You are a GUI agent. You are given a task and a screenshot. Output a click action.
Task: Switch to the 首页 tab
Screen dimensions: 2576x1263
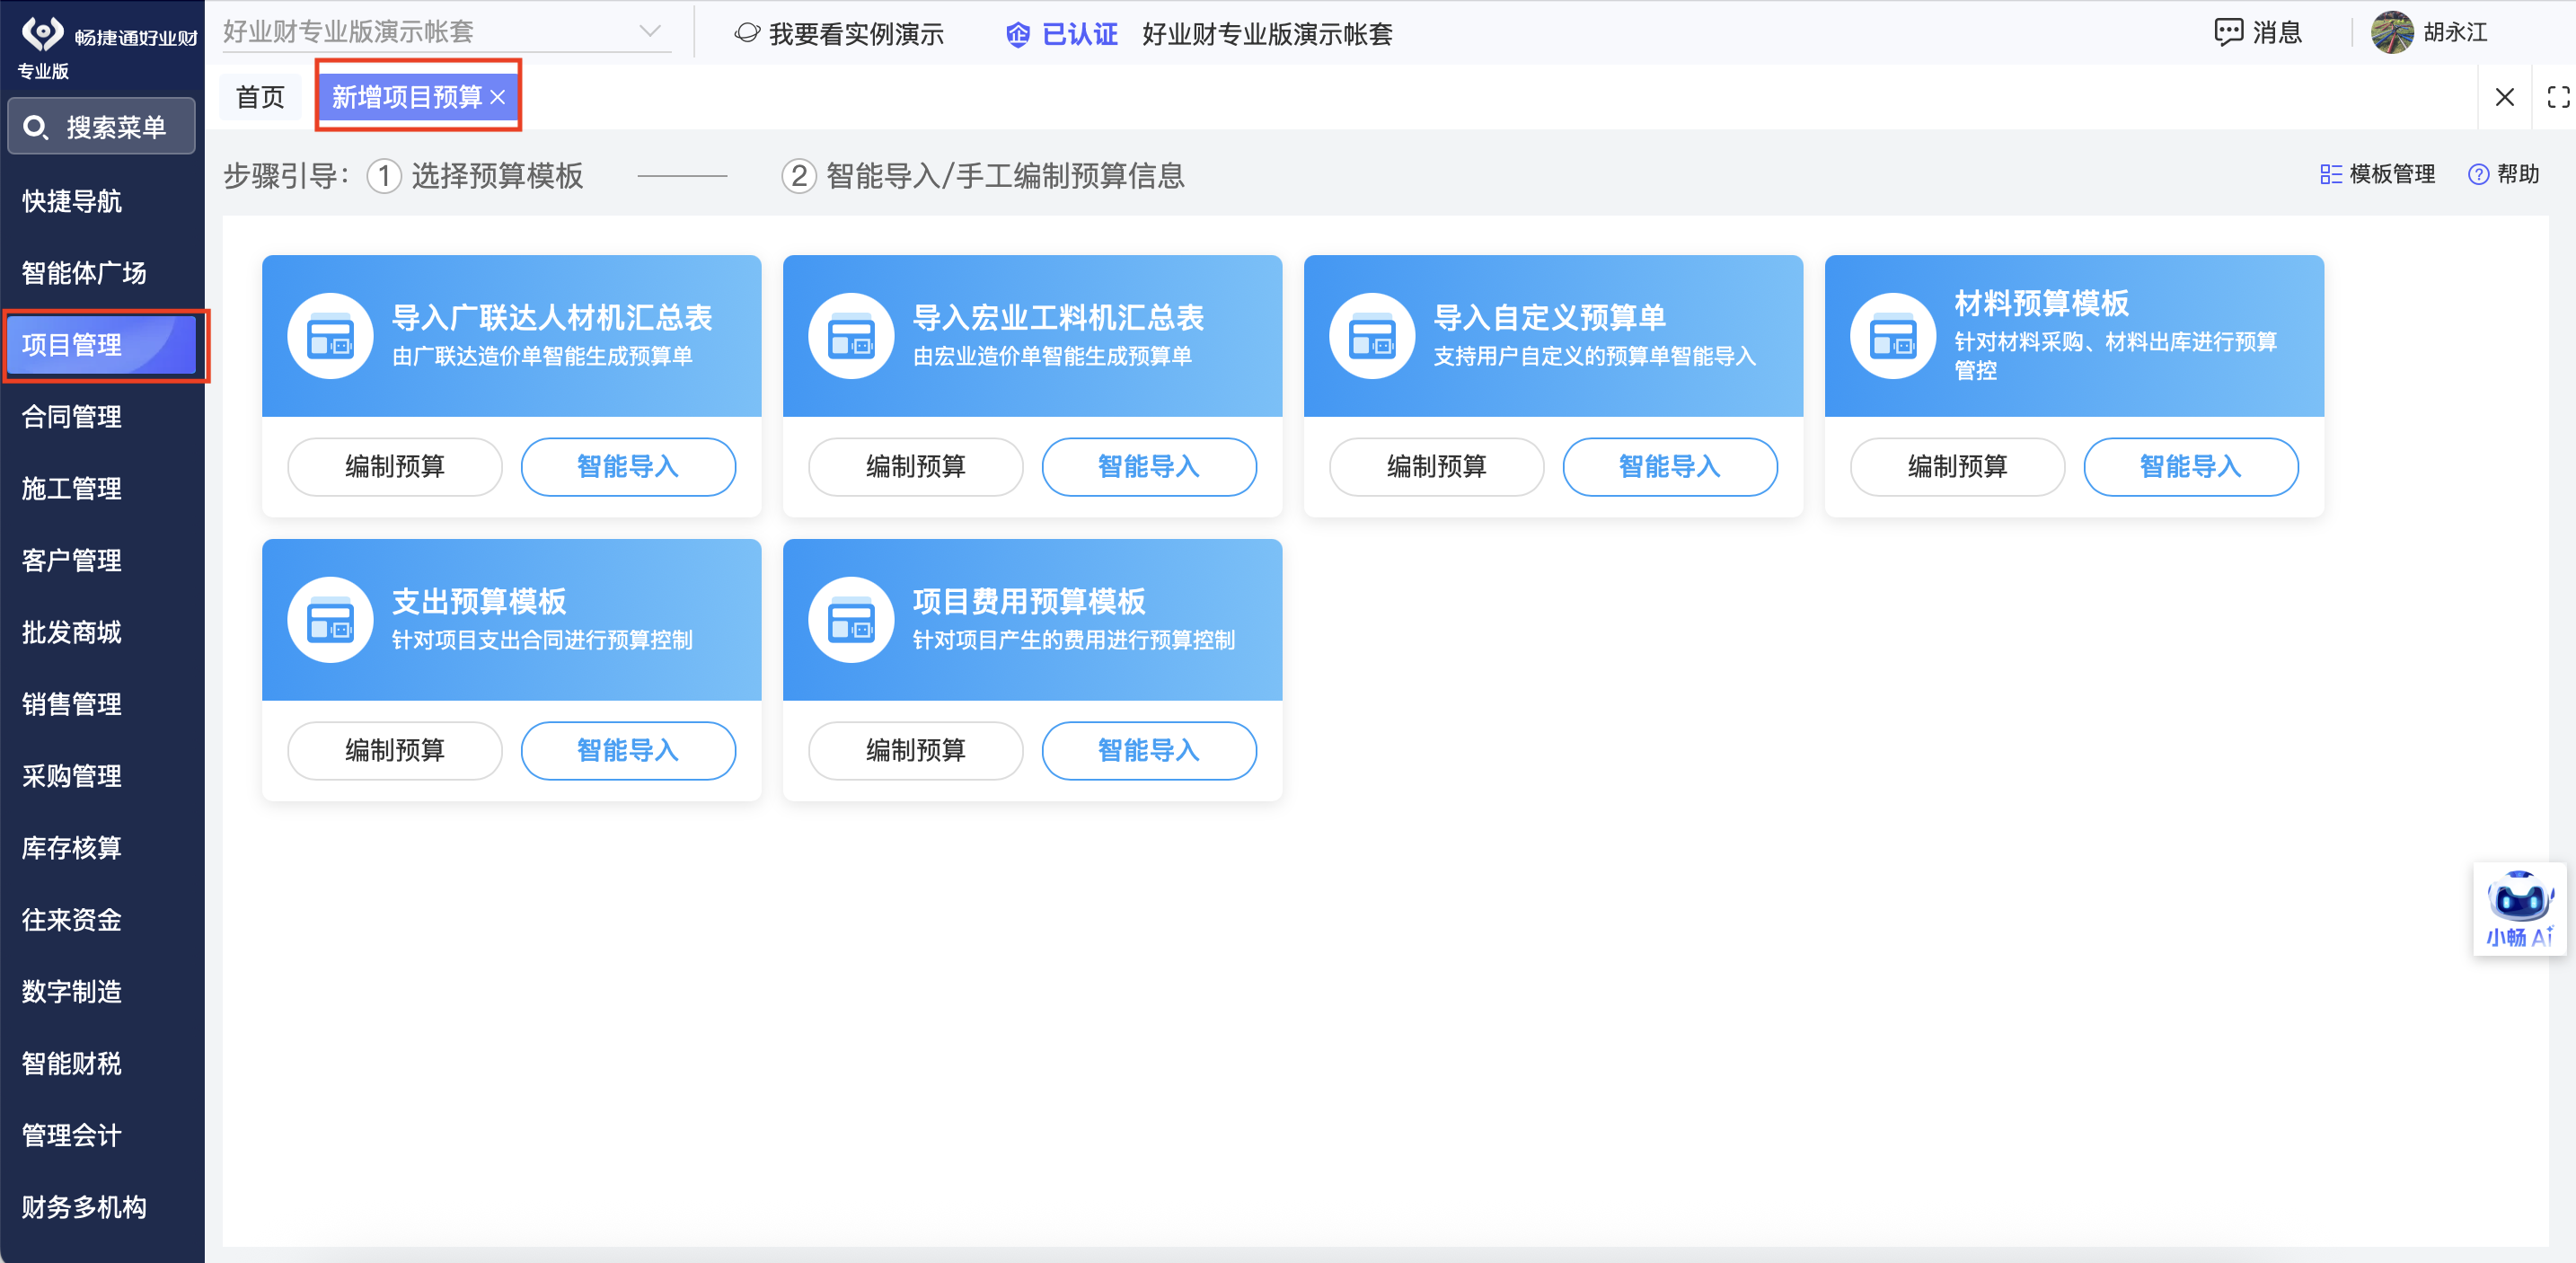tap(260, 97)
